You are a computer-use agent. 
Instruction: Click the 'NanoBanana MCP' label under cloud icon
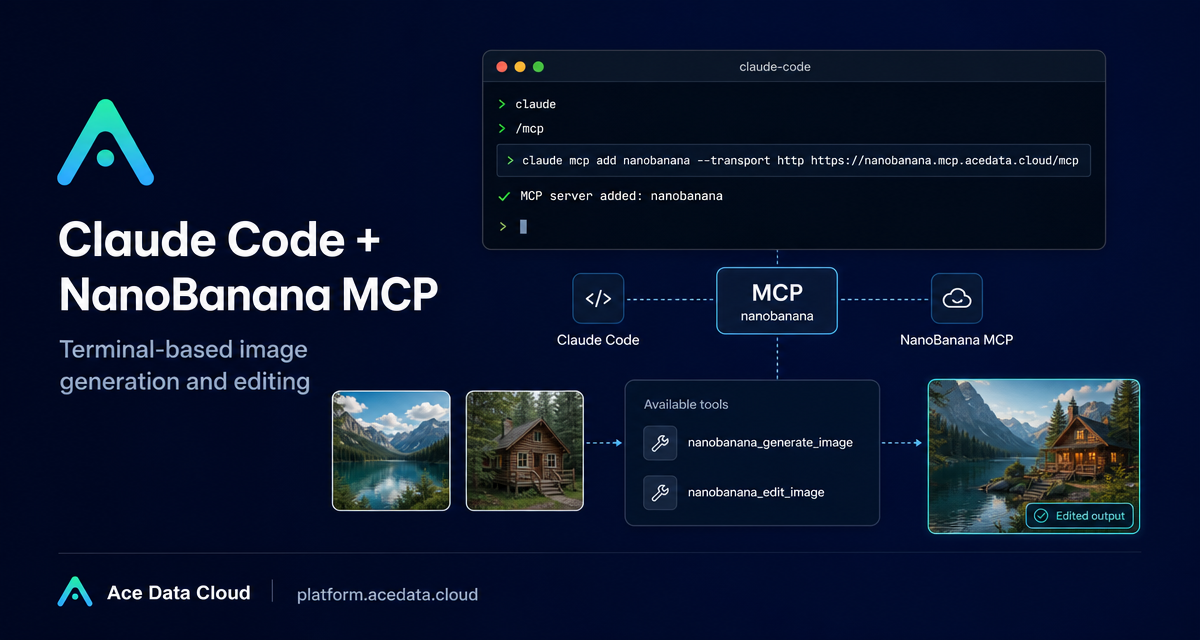[x=957, y=340]
